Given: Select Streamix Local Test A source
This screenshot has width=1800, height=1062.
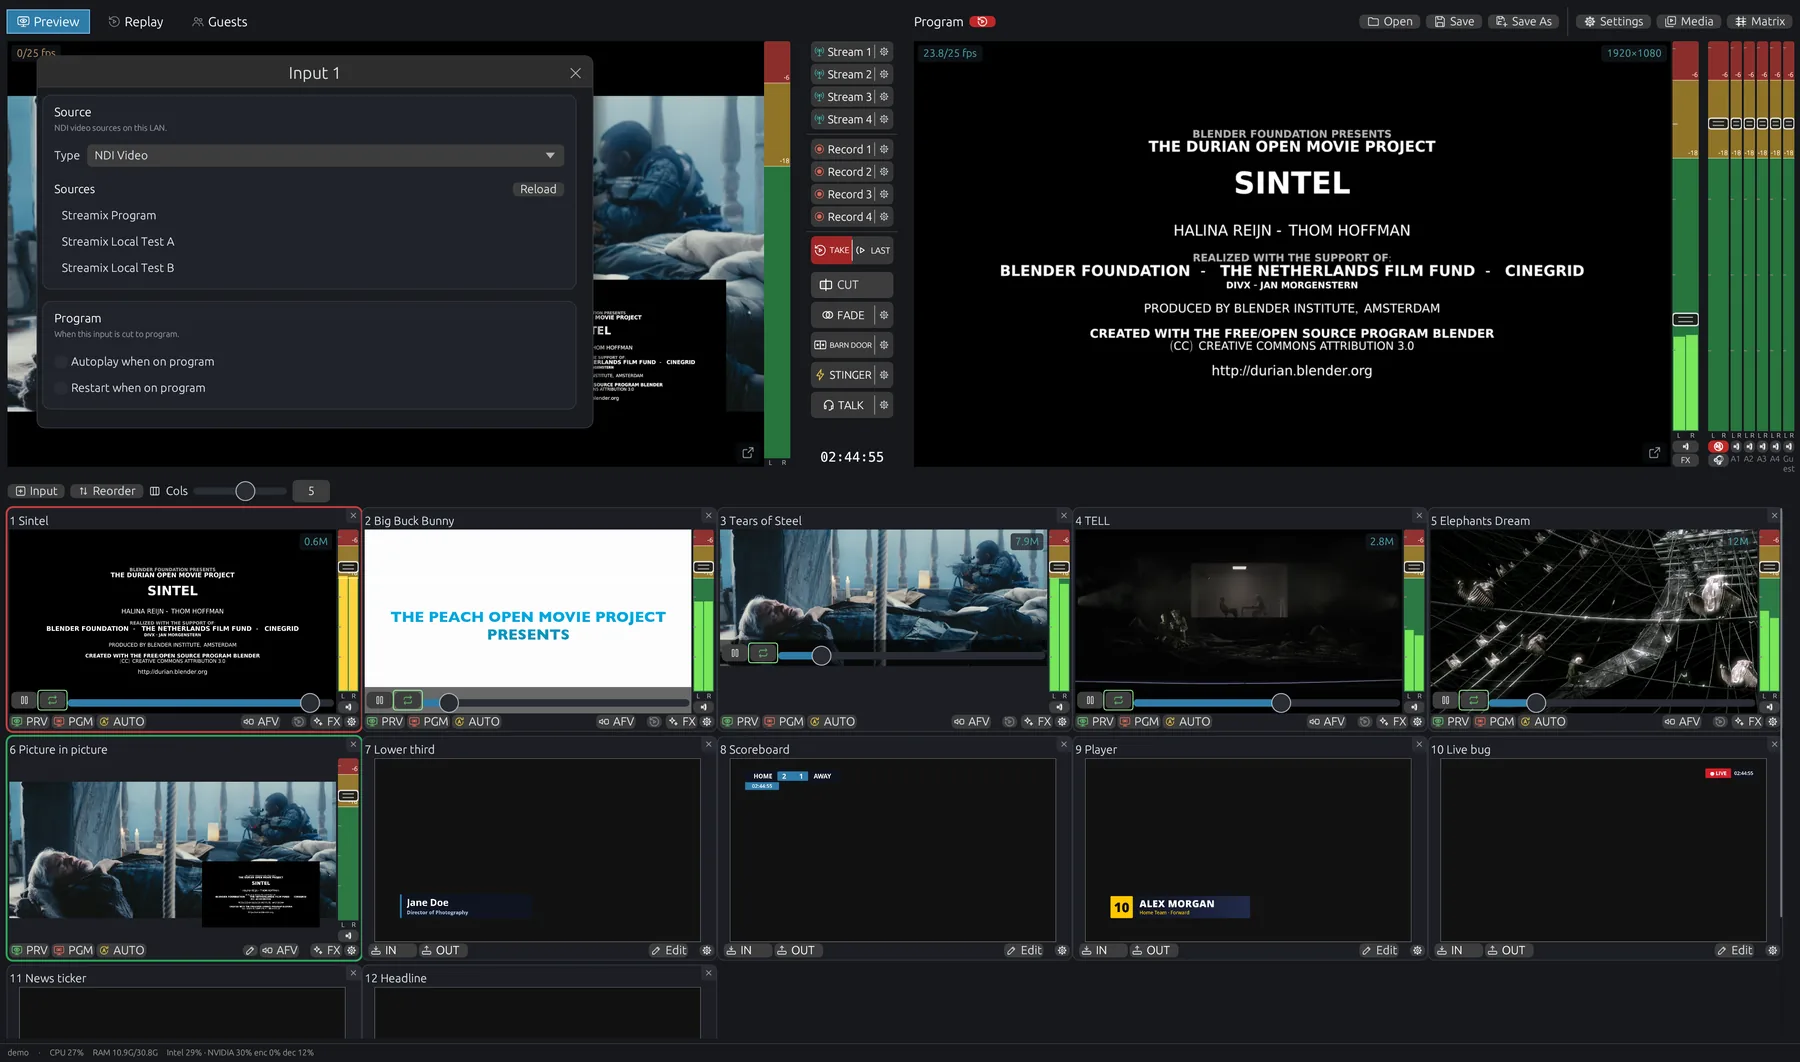Looking at the screenshot, I should pos(118,242).
